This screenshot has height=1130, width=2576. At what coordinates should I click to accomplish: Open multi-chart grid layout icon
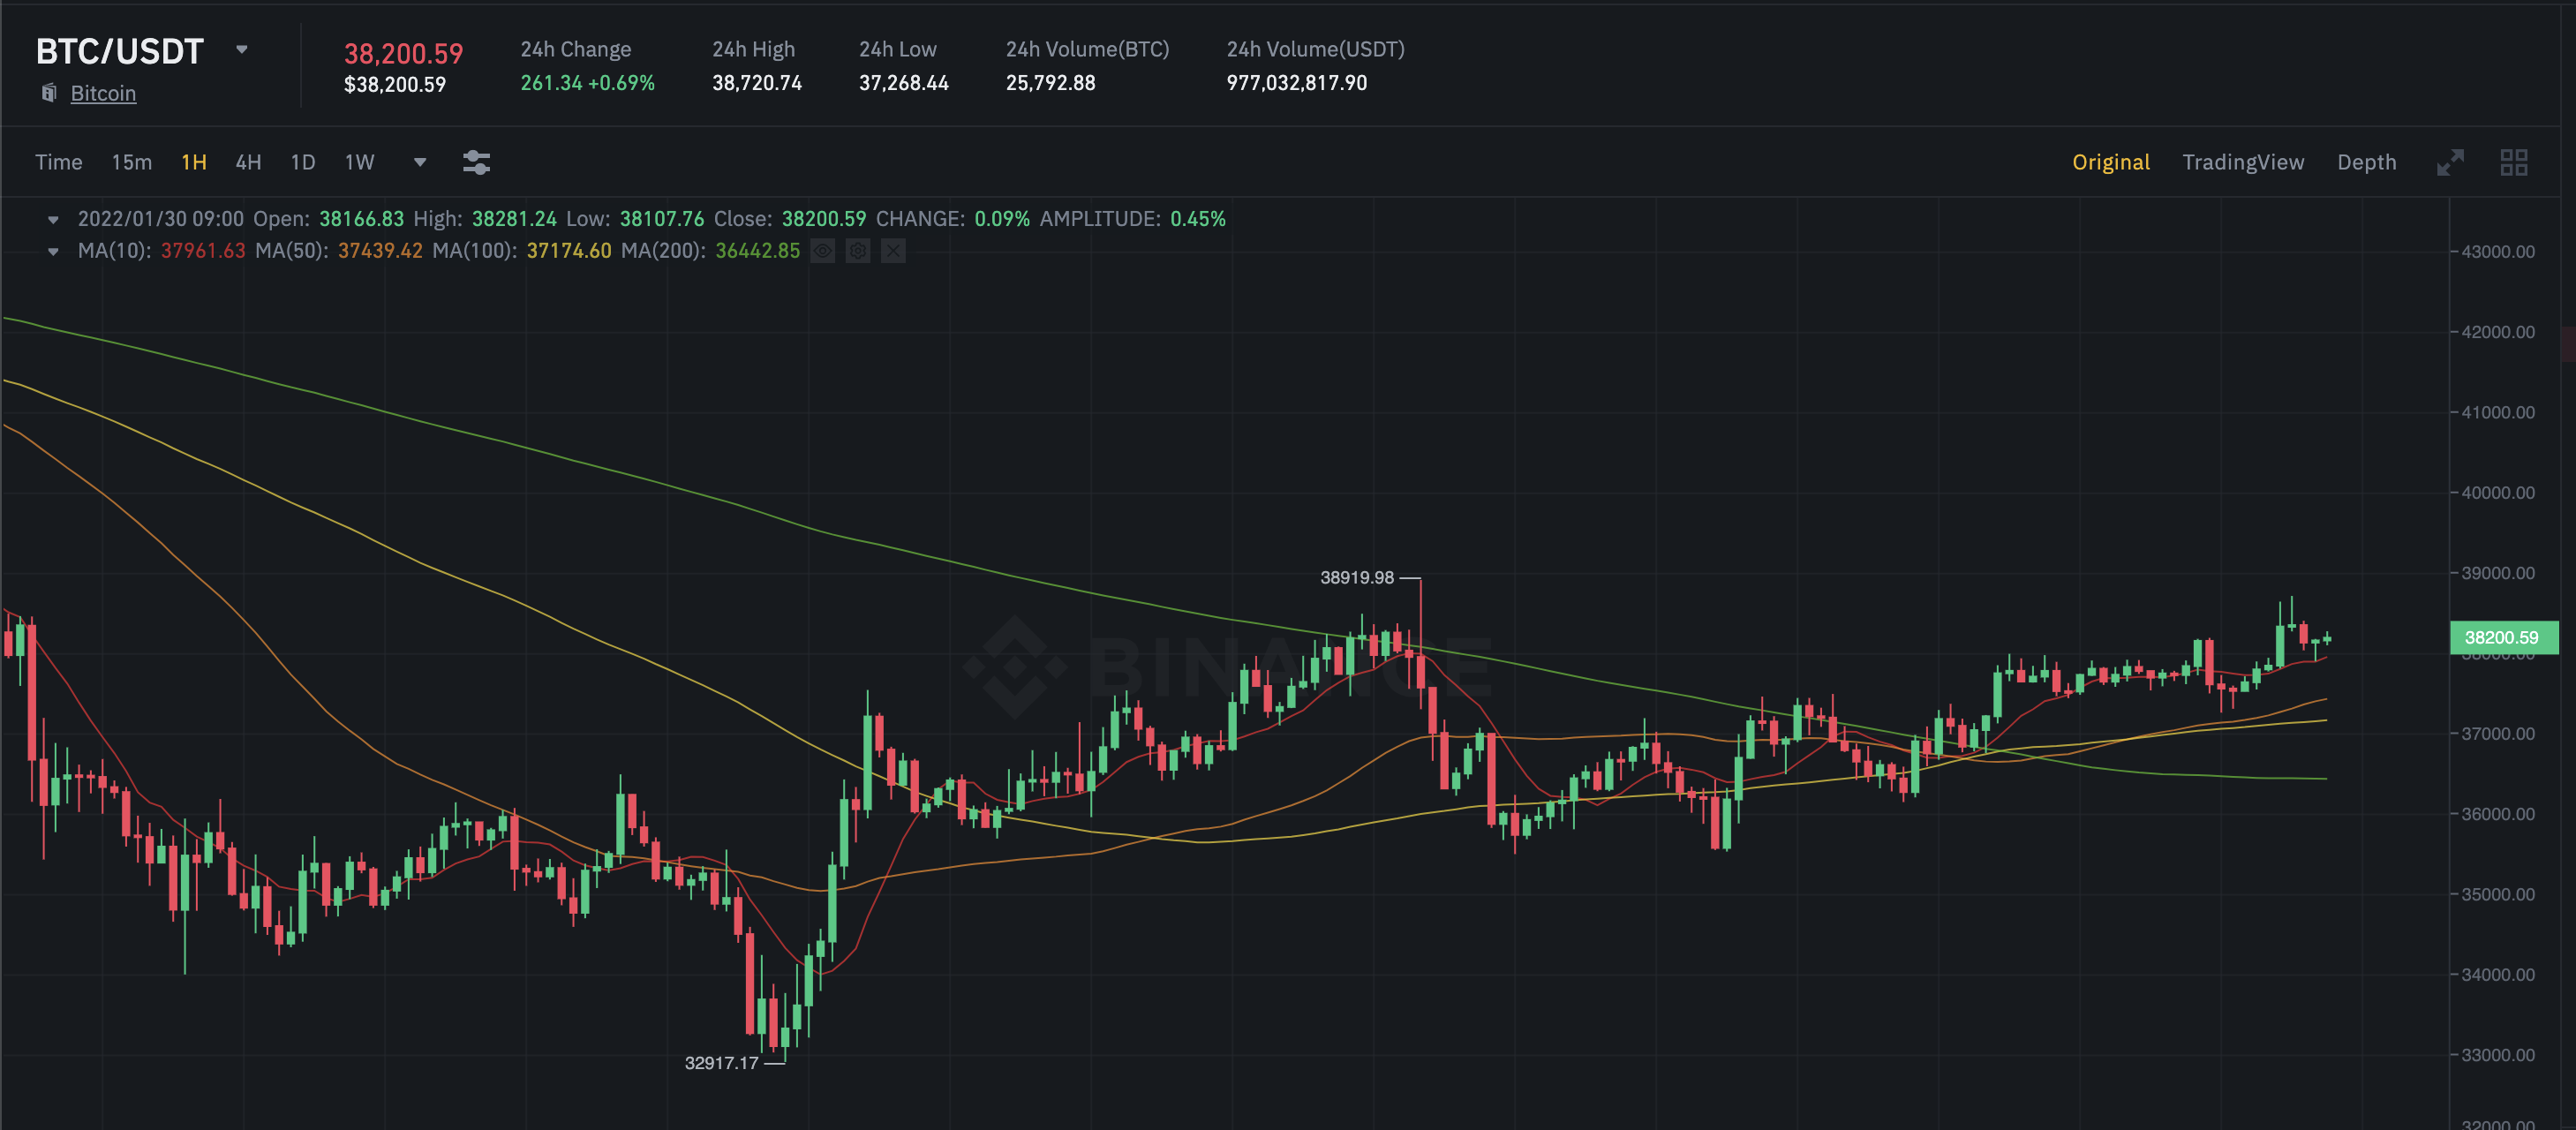click(2513, 162)
